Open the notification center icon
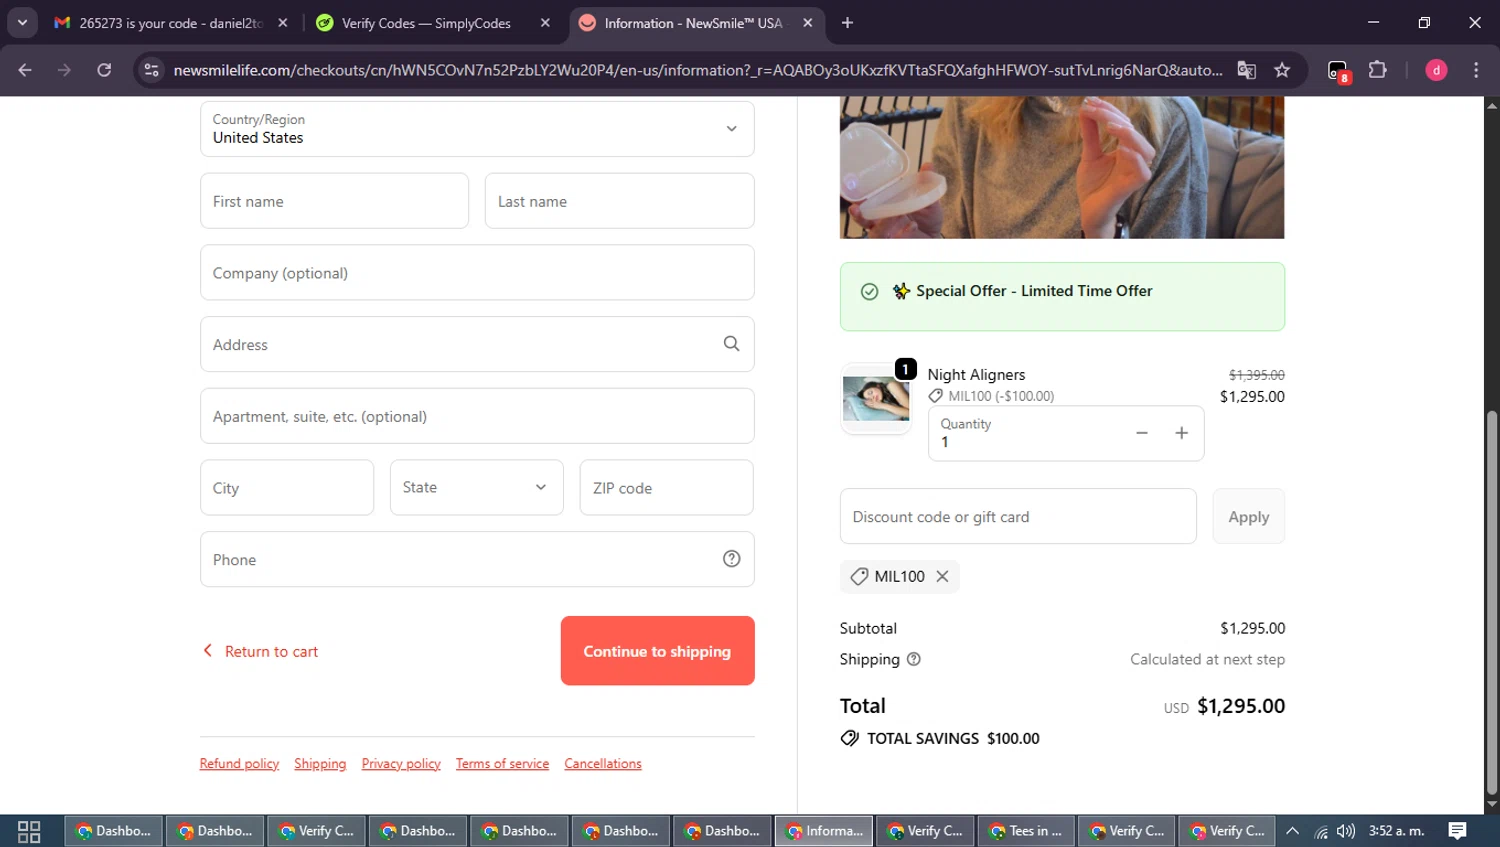Image resolution: width=1500 pixels, height=847 pixels. [x=1458, y=831]
